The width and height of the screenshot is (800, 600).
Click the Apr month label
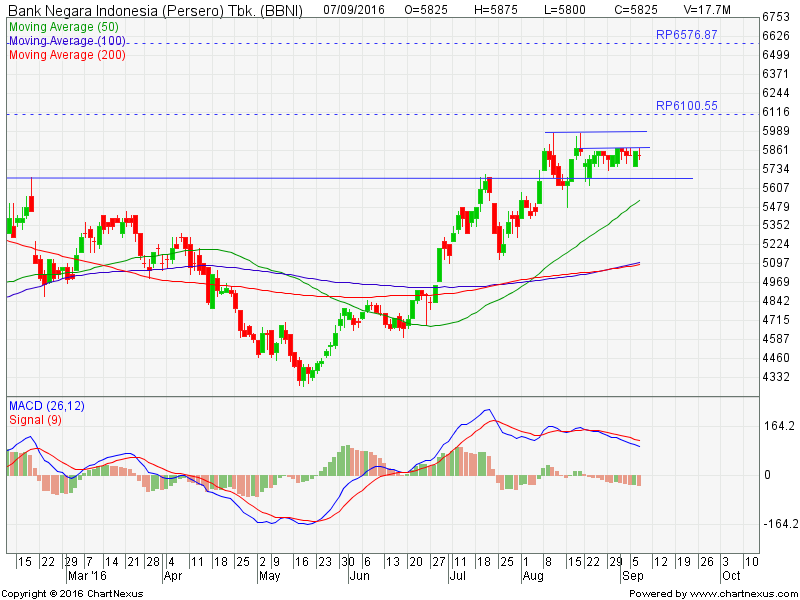pyautogui.click(x=173, y=576)
